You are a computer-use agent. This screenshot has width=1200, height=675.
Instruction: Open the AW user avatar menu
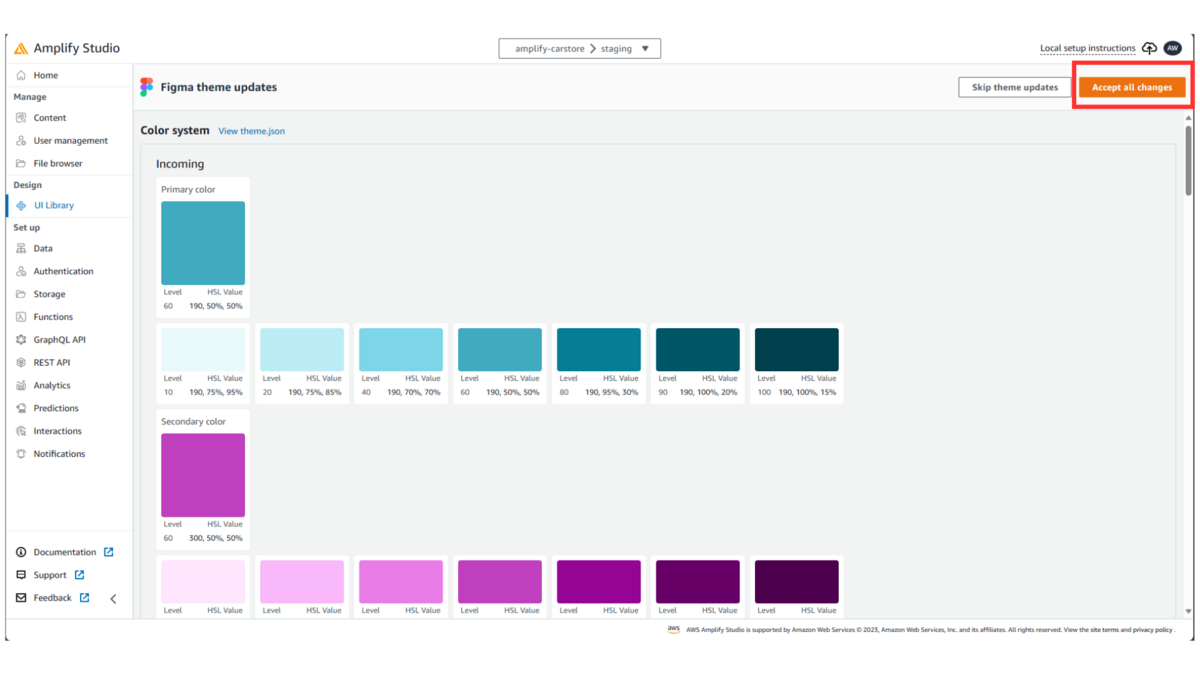[x=1173, y=48]
